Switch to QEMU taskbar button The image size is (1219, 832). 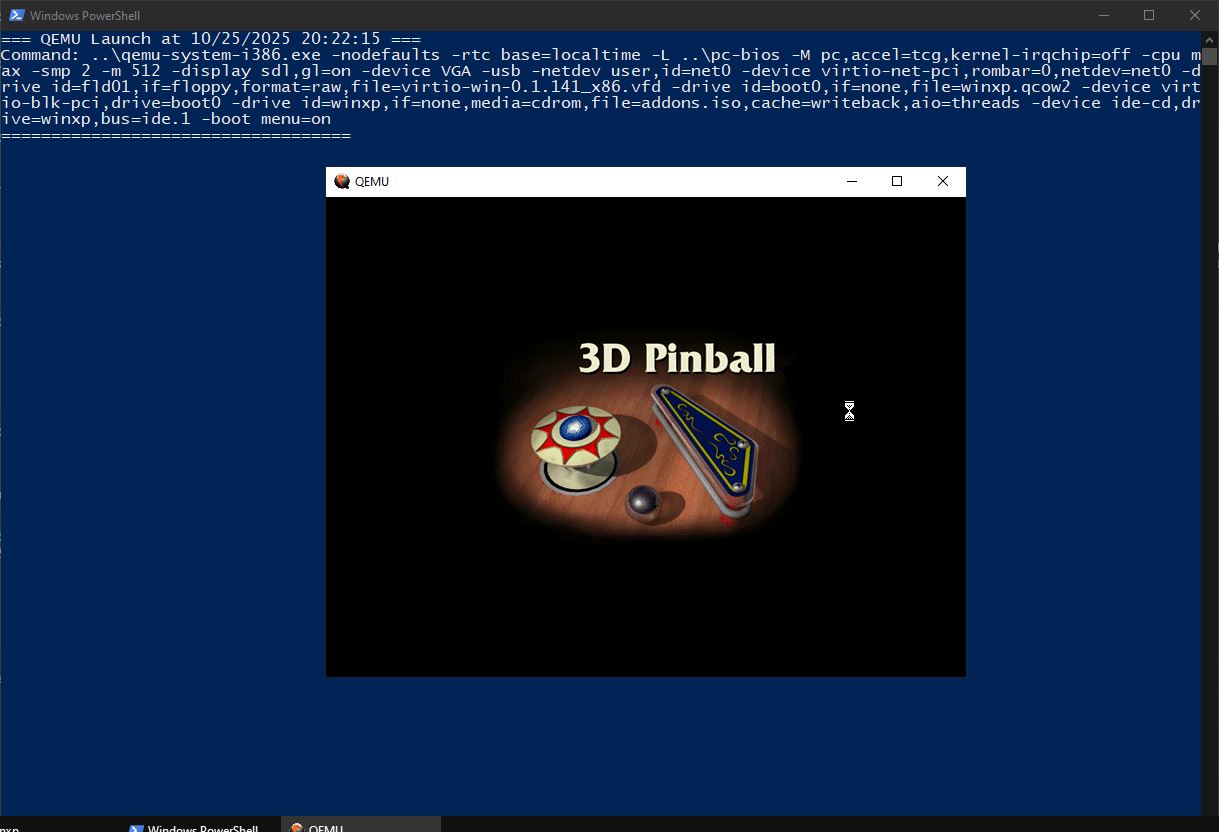(360, 826)
